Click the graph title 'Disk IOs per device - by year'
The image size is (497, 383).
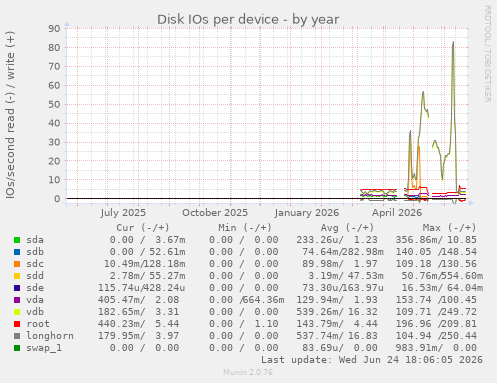pyautogui.click(x=248, y=19)
